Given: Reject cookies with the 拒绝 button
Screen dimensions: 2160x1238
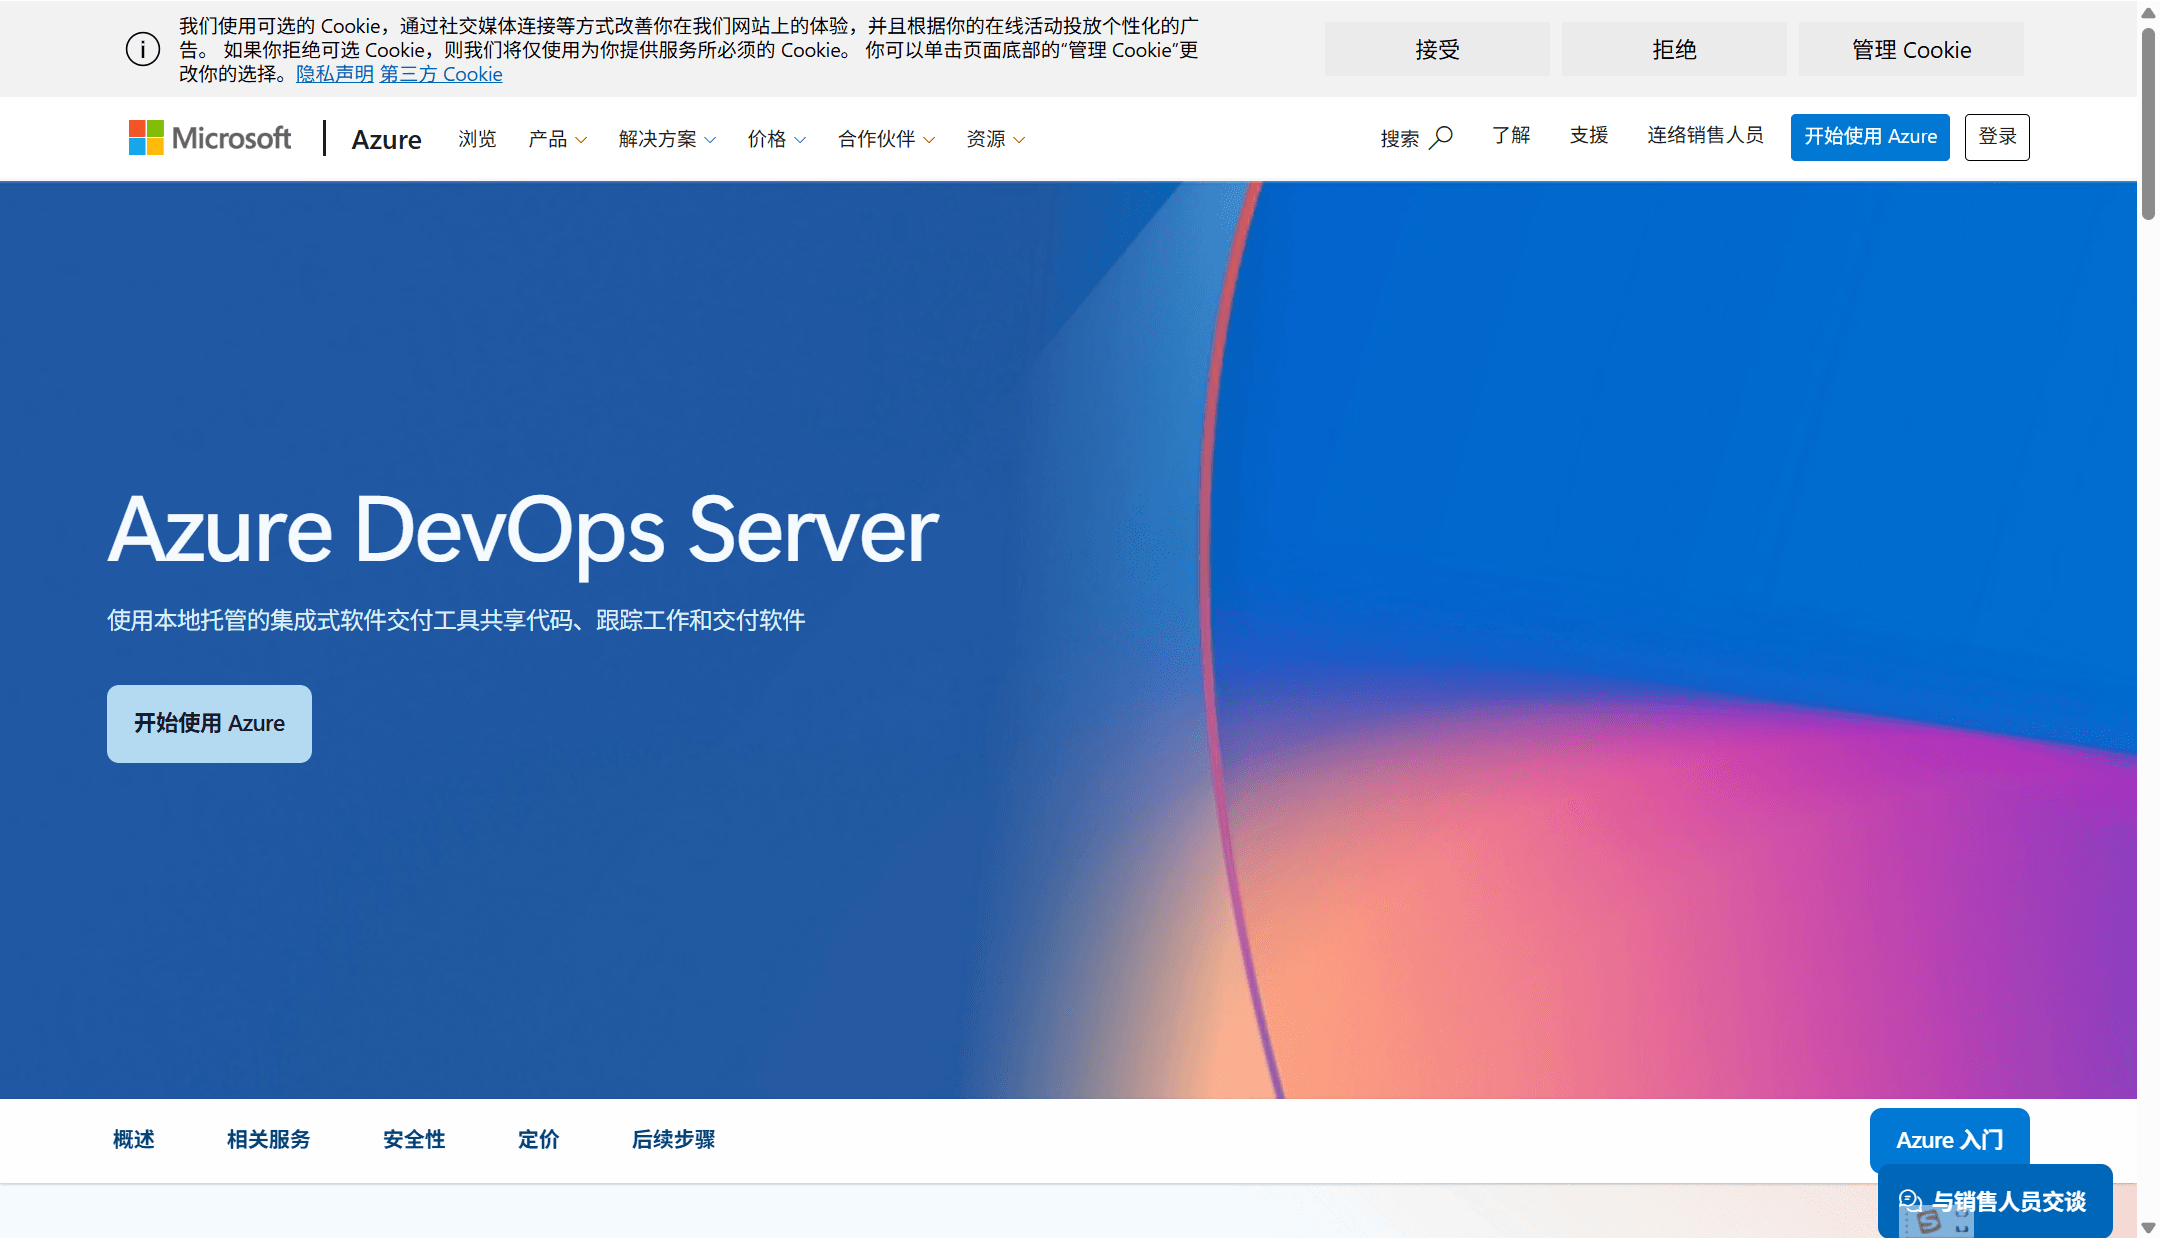Looking at the screenshot, I should pos(1674,49).
